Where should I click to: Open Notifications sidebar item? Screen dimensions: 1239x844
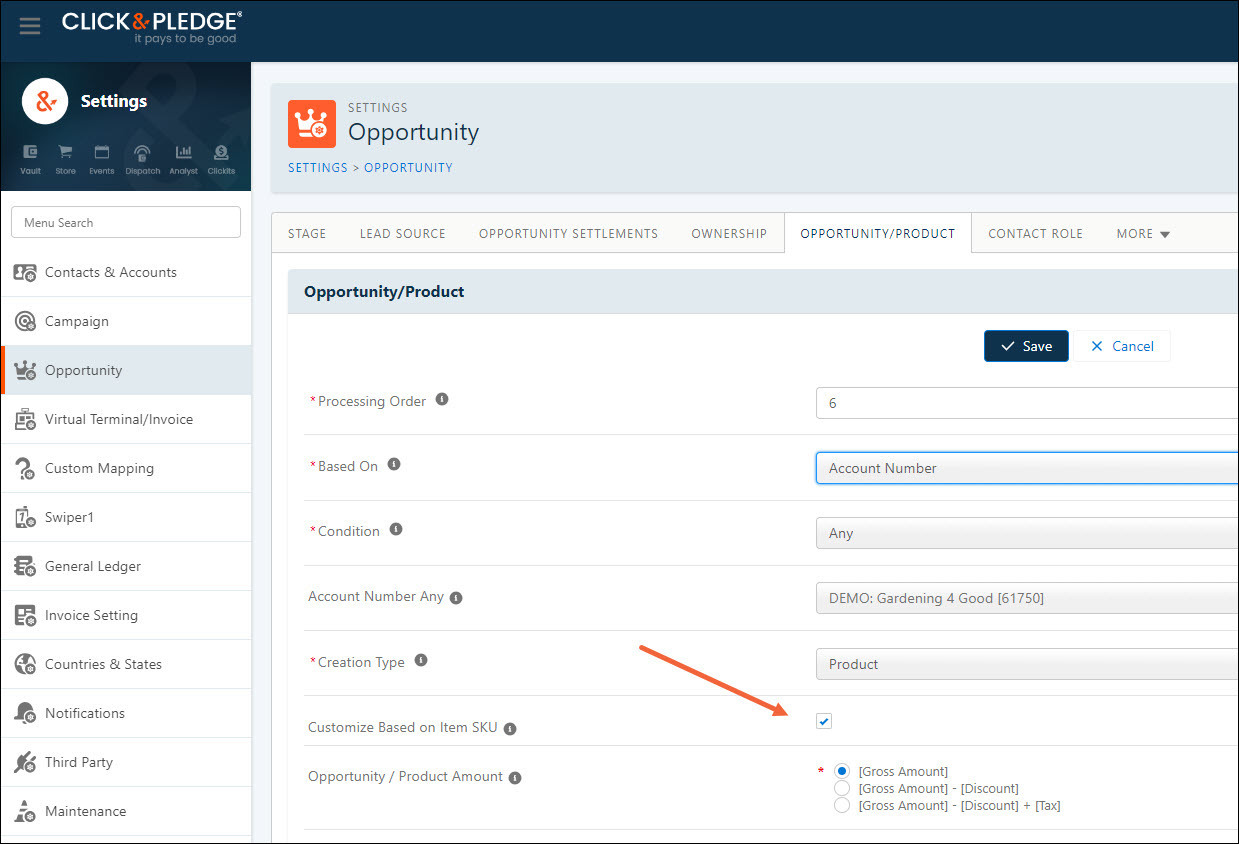pyautogui.click(x=126, y=713)
